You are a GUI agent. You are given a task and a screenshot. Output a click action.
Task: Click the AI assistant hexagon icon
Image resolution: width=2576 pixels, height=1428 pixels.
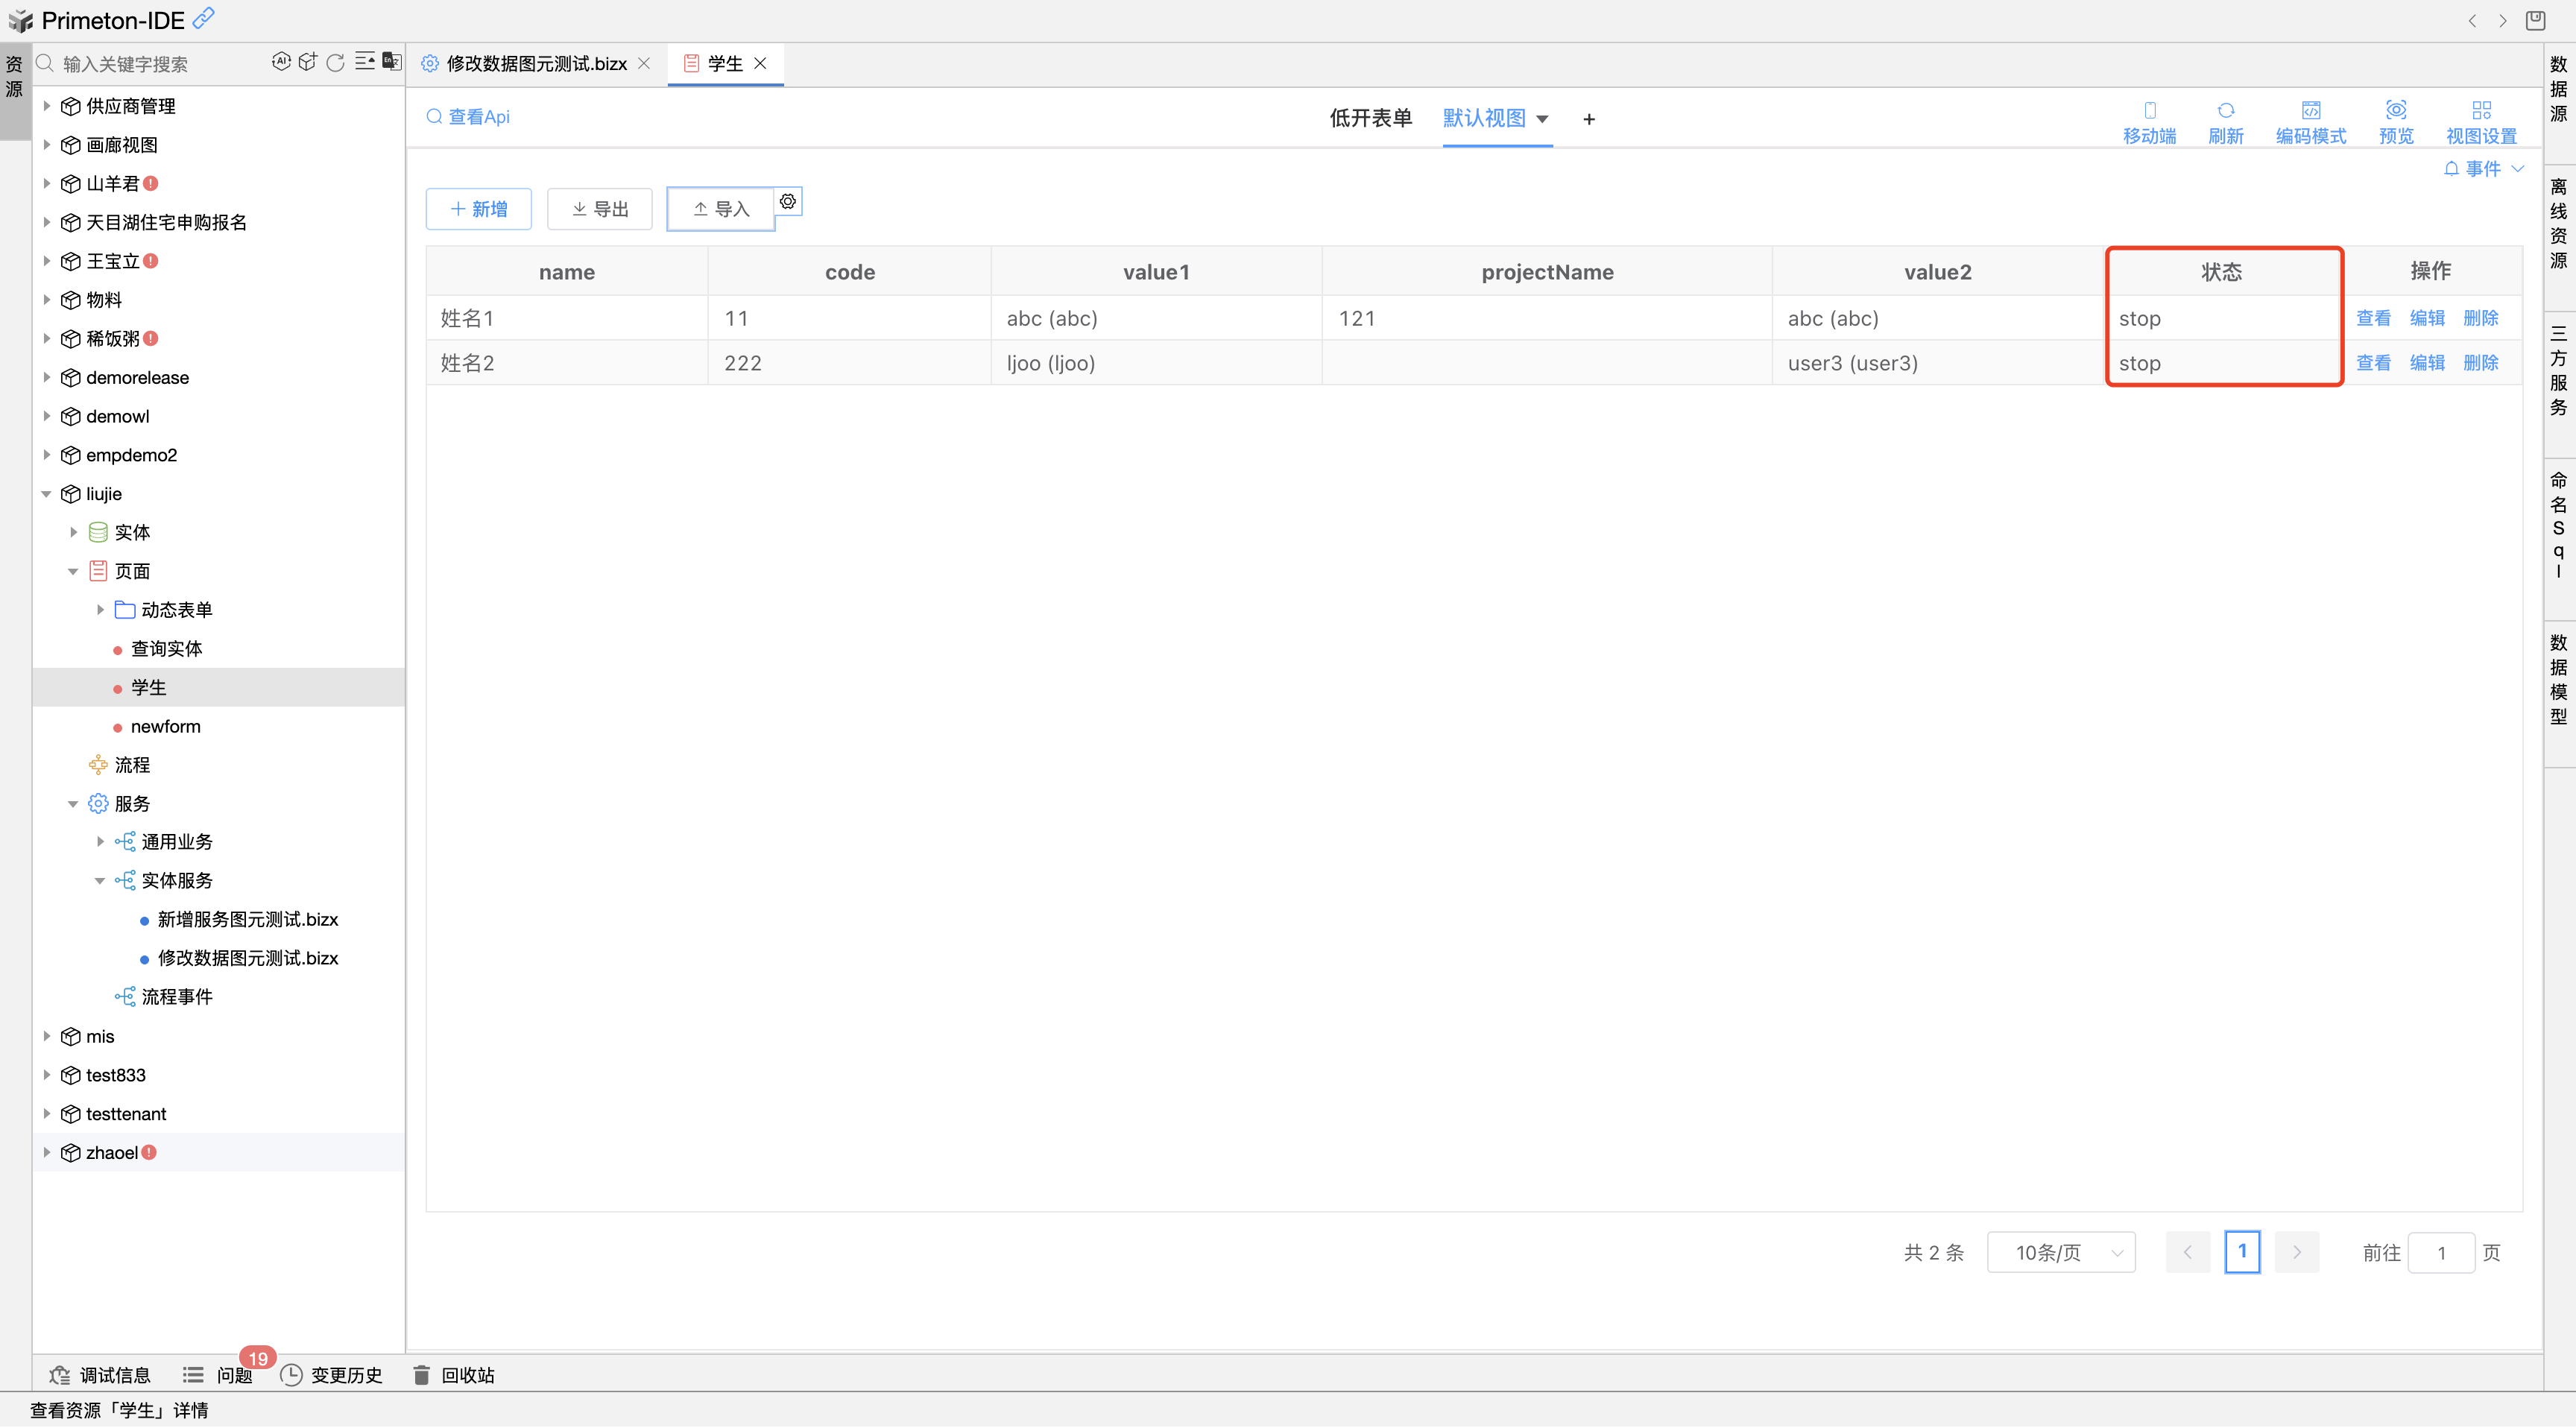coord(281,62)
